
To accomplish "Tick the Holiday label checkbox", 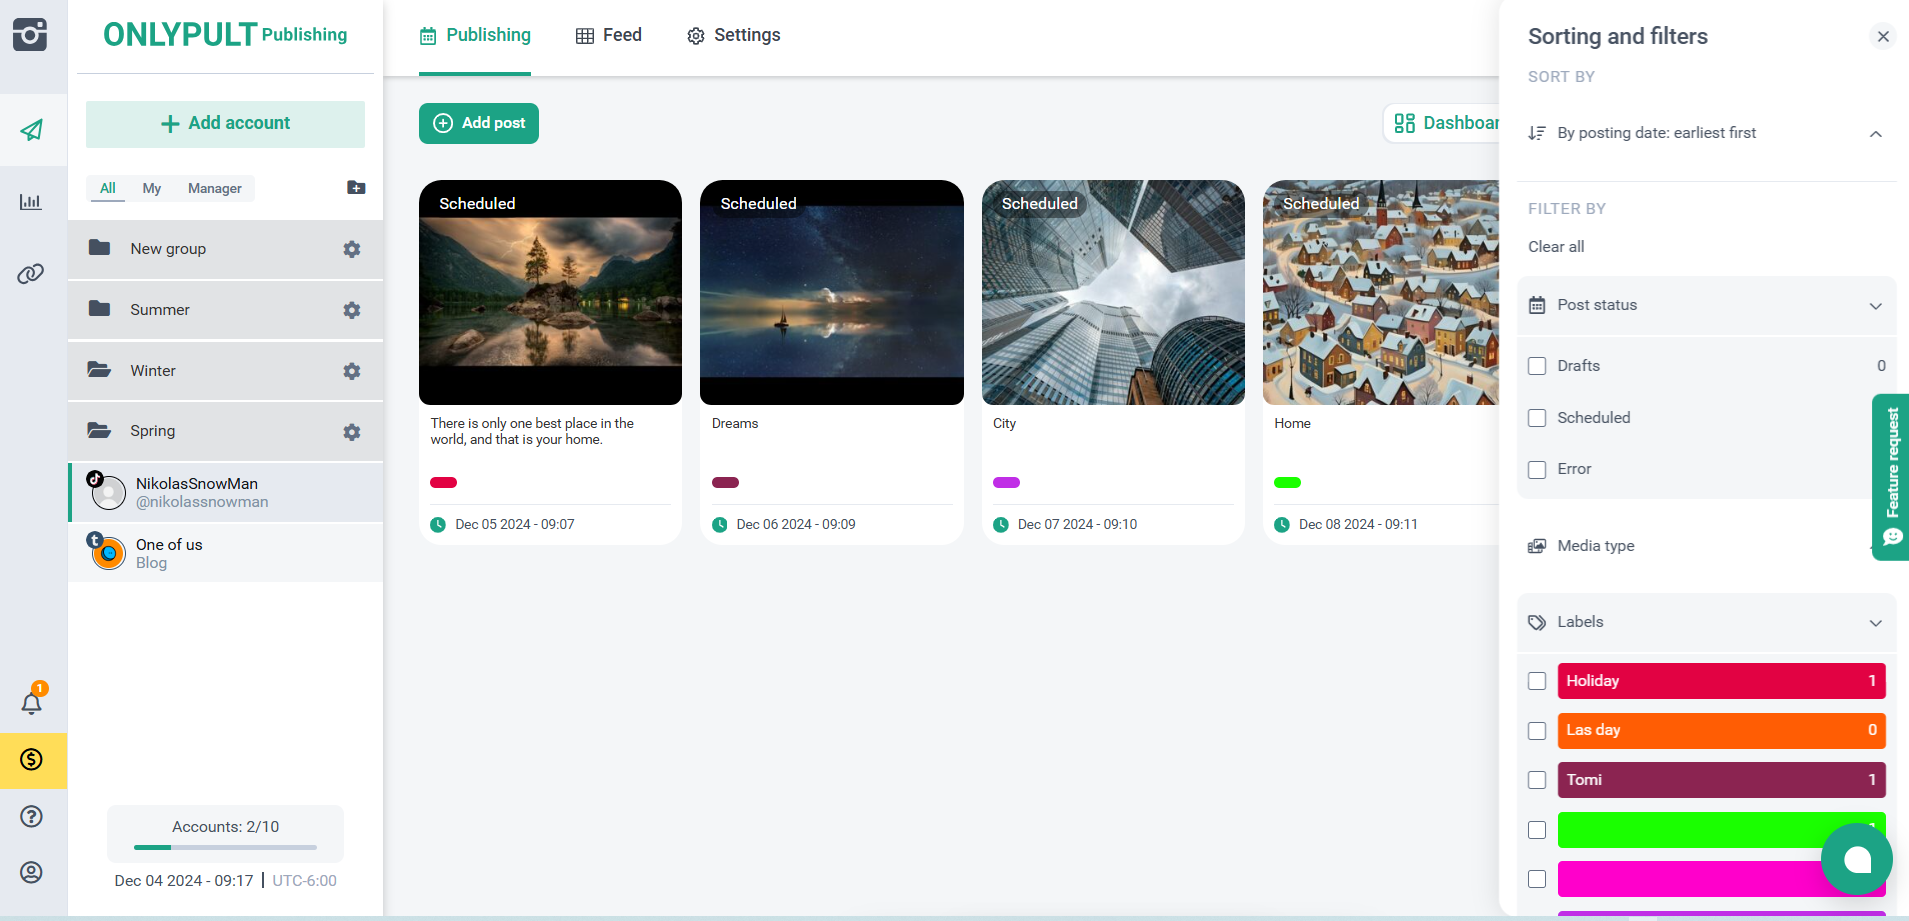I will point(1537,681).
